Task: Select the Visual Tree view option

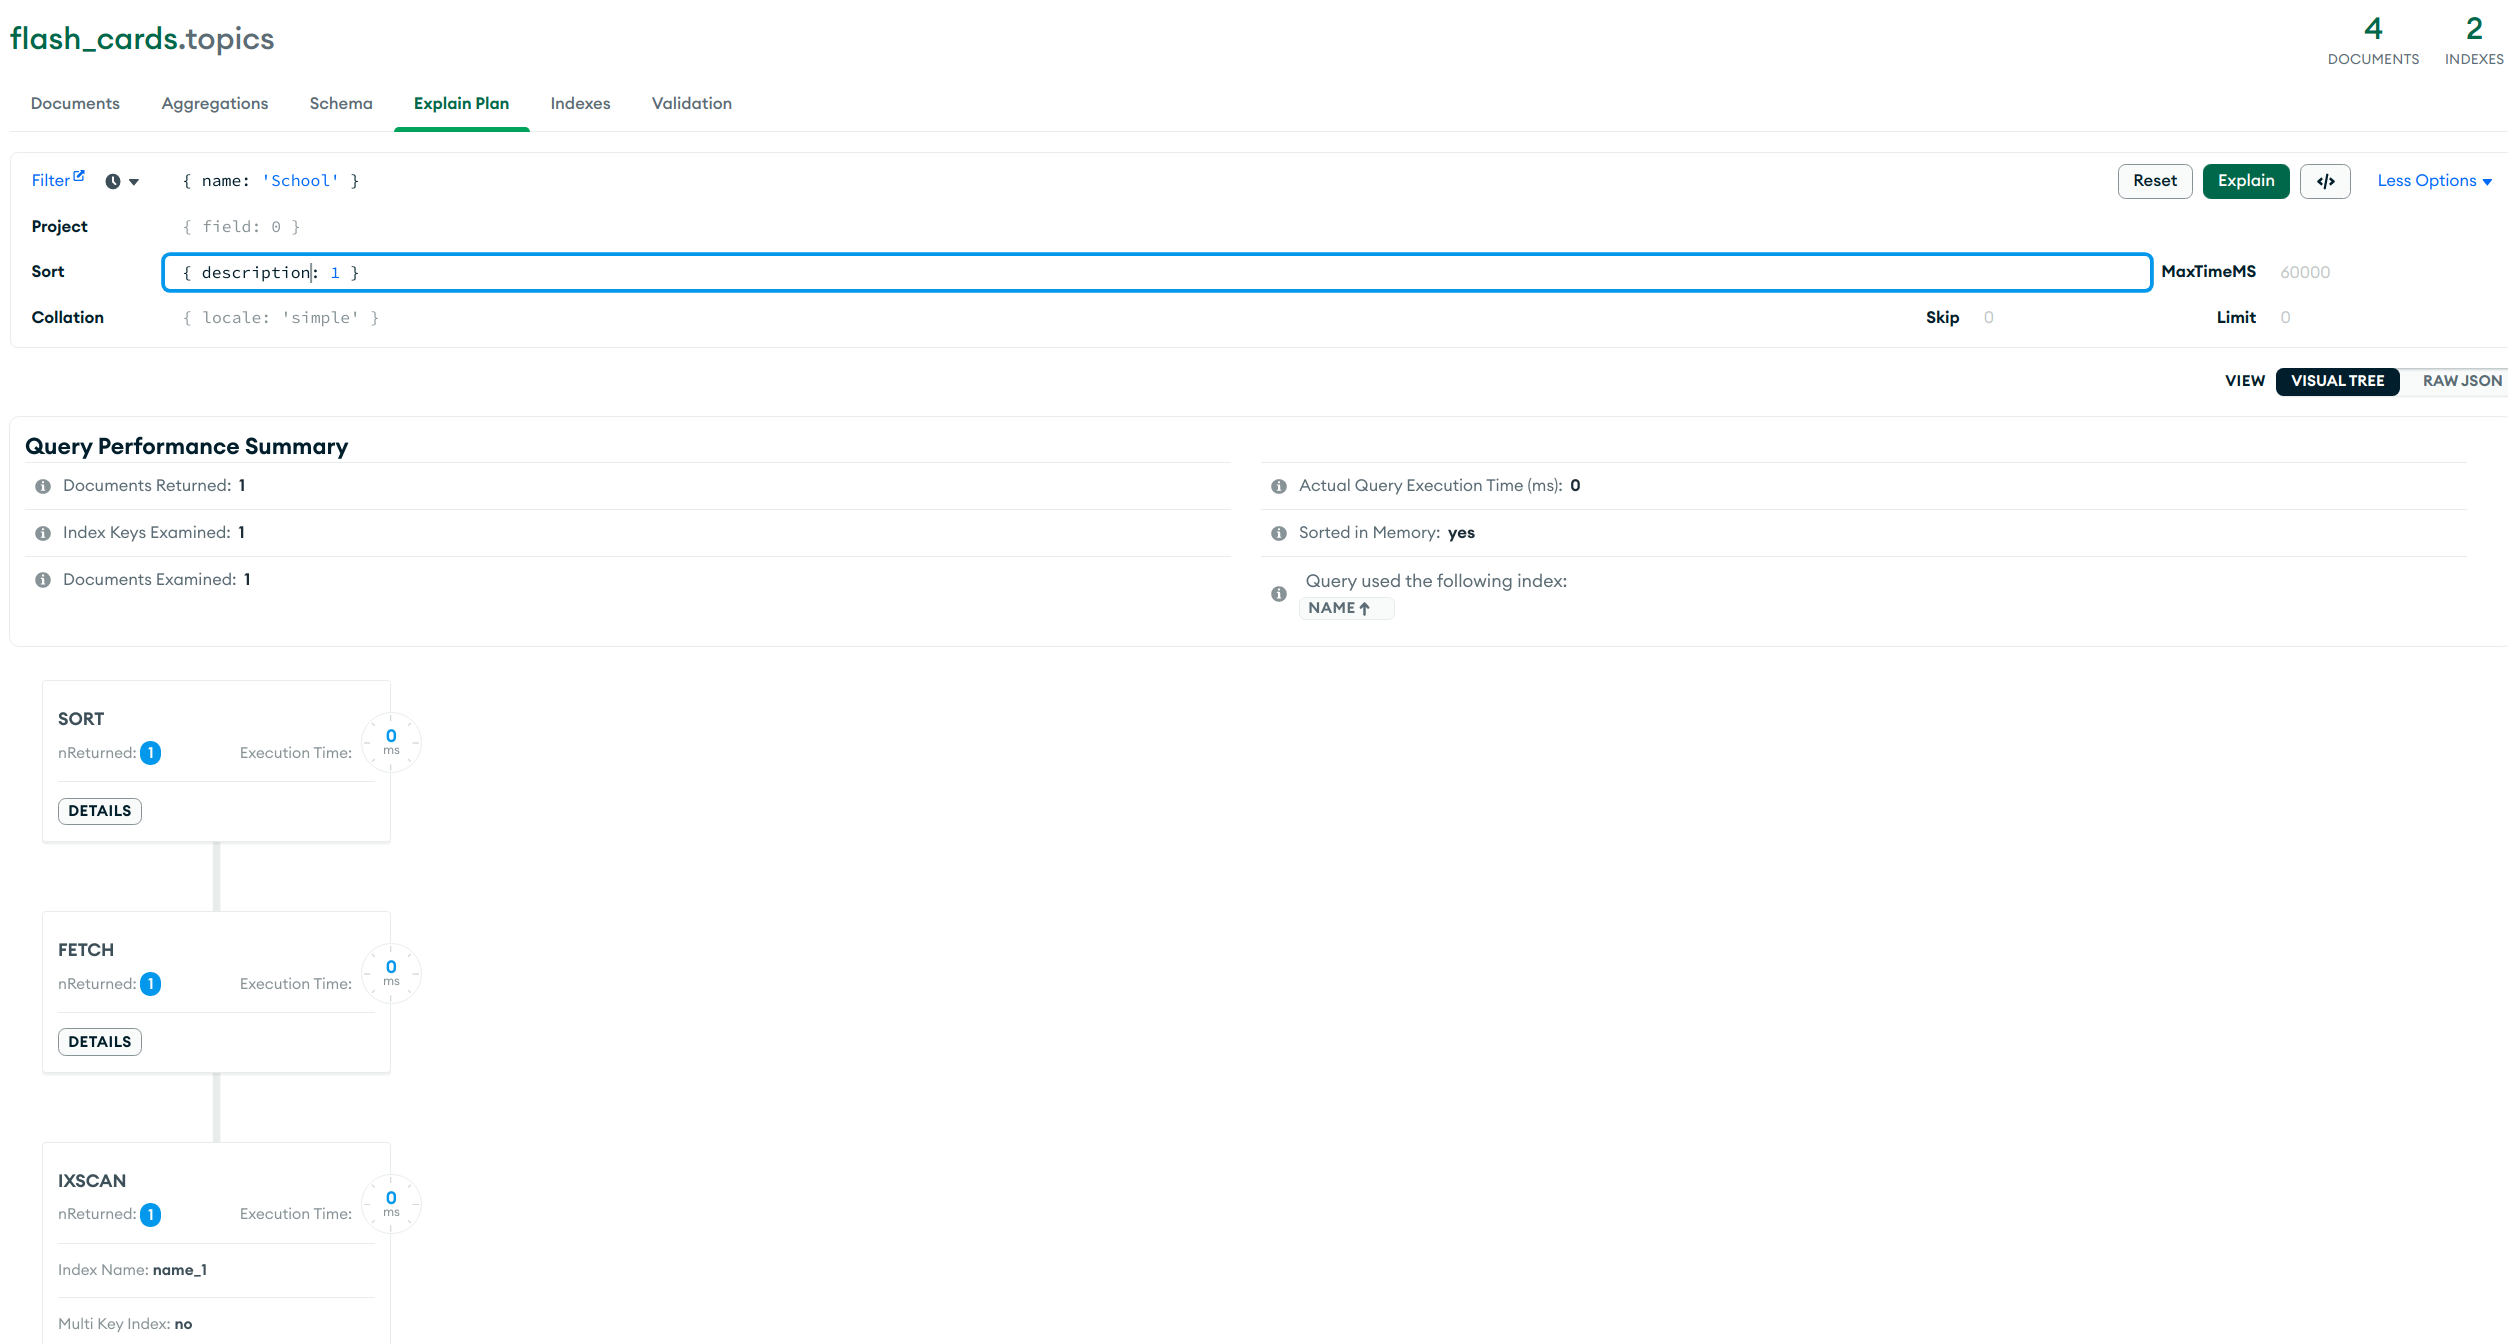Action: click(2337, 381)
